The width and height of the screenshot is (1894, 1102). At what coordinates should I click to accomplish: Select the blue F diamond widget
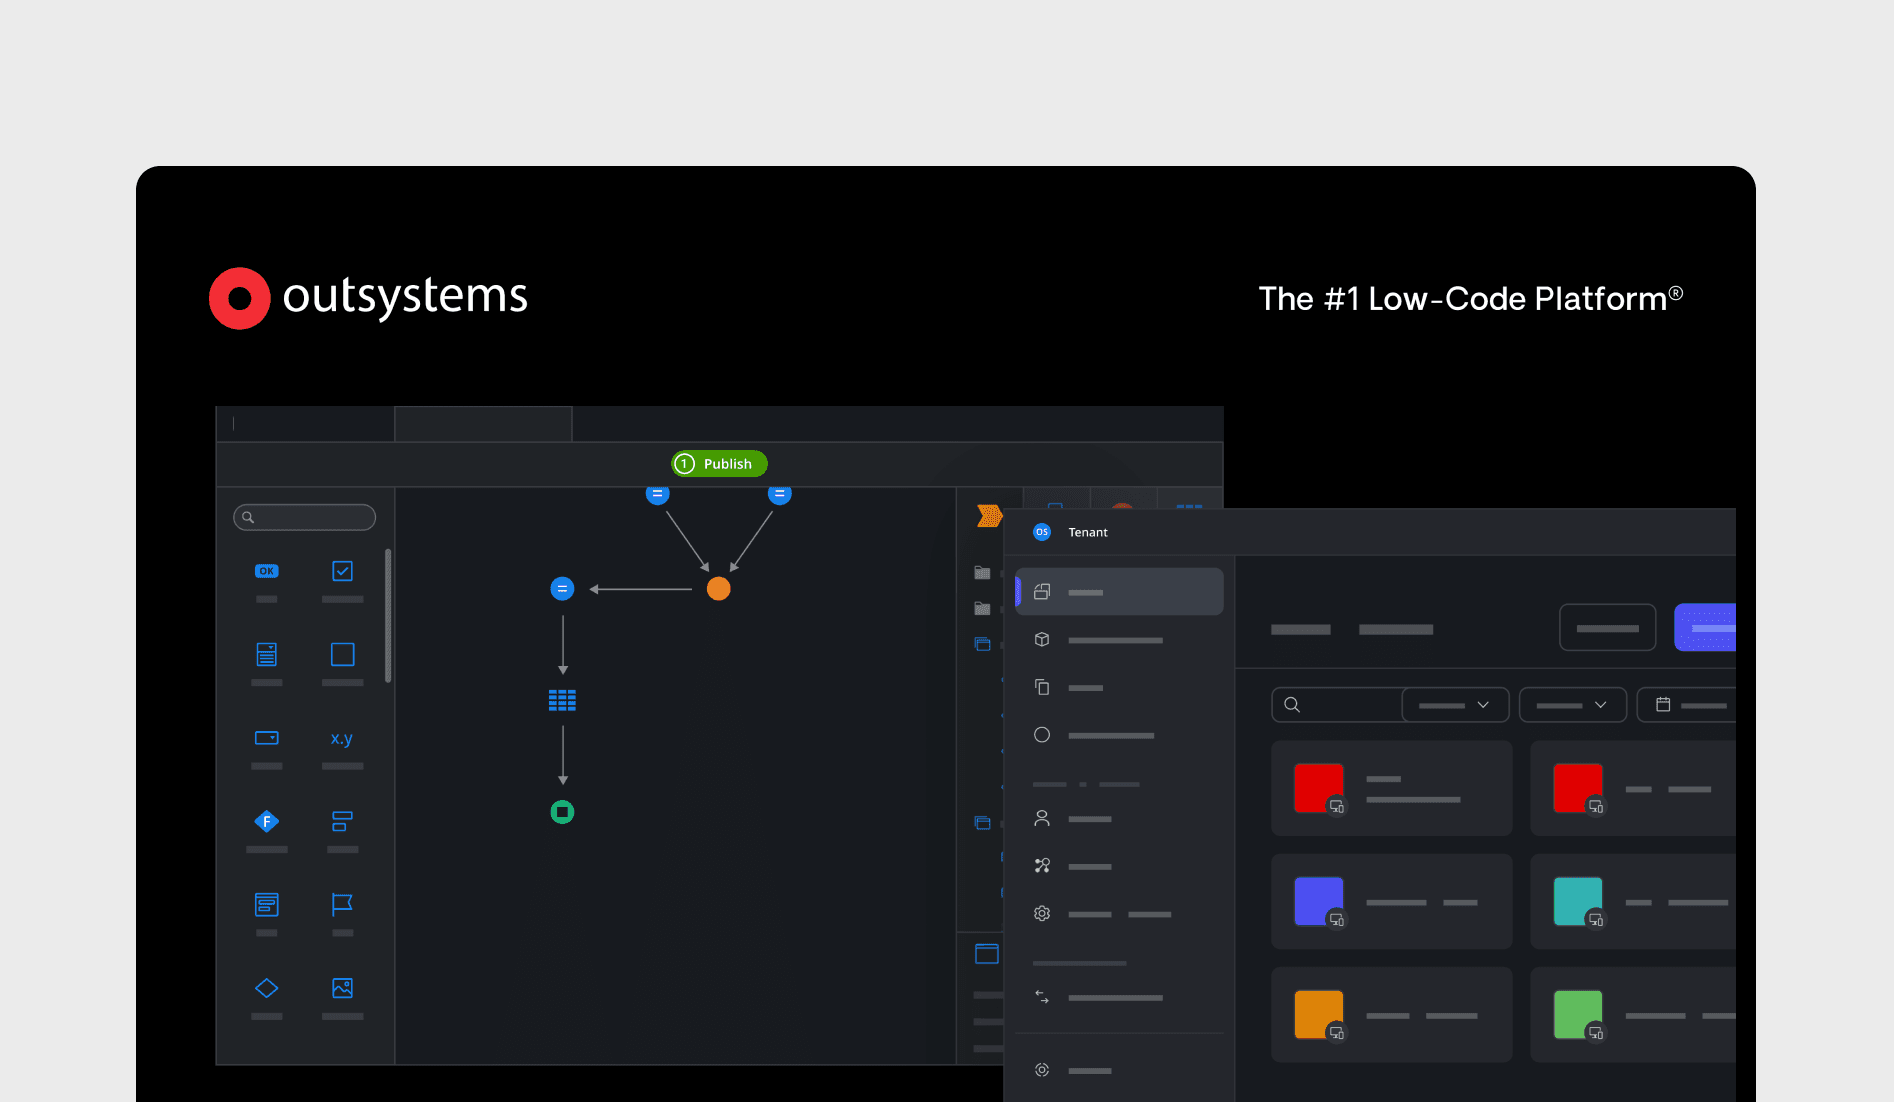point(267,821)
